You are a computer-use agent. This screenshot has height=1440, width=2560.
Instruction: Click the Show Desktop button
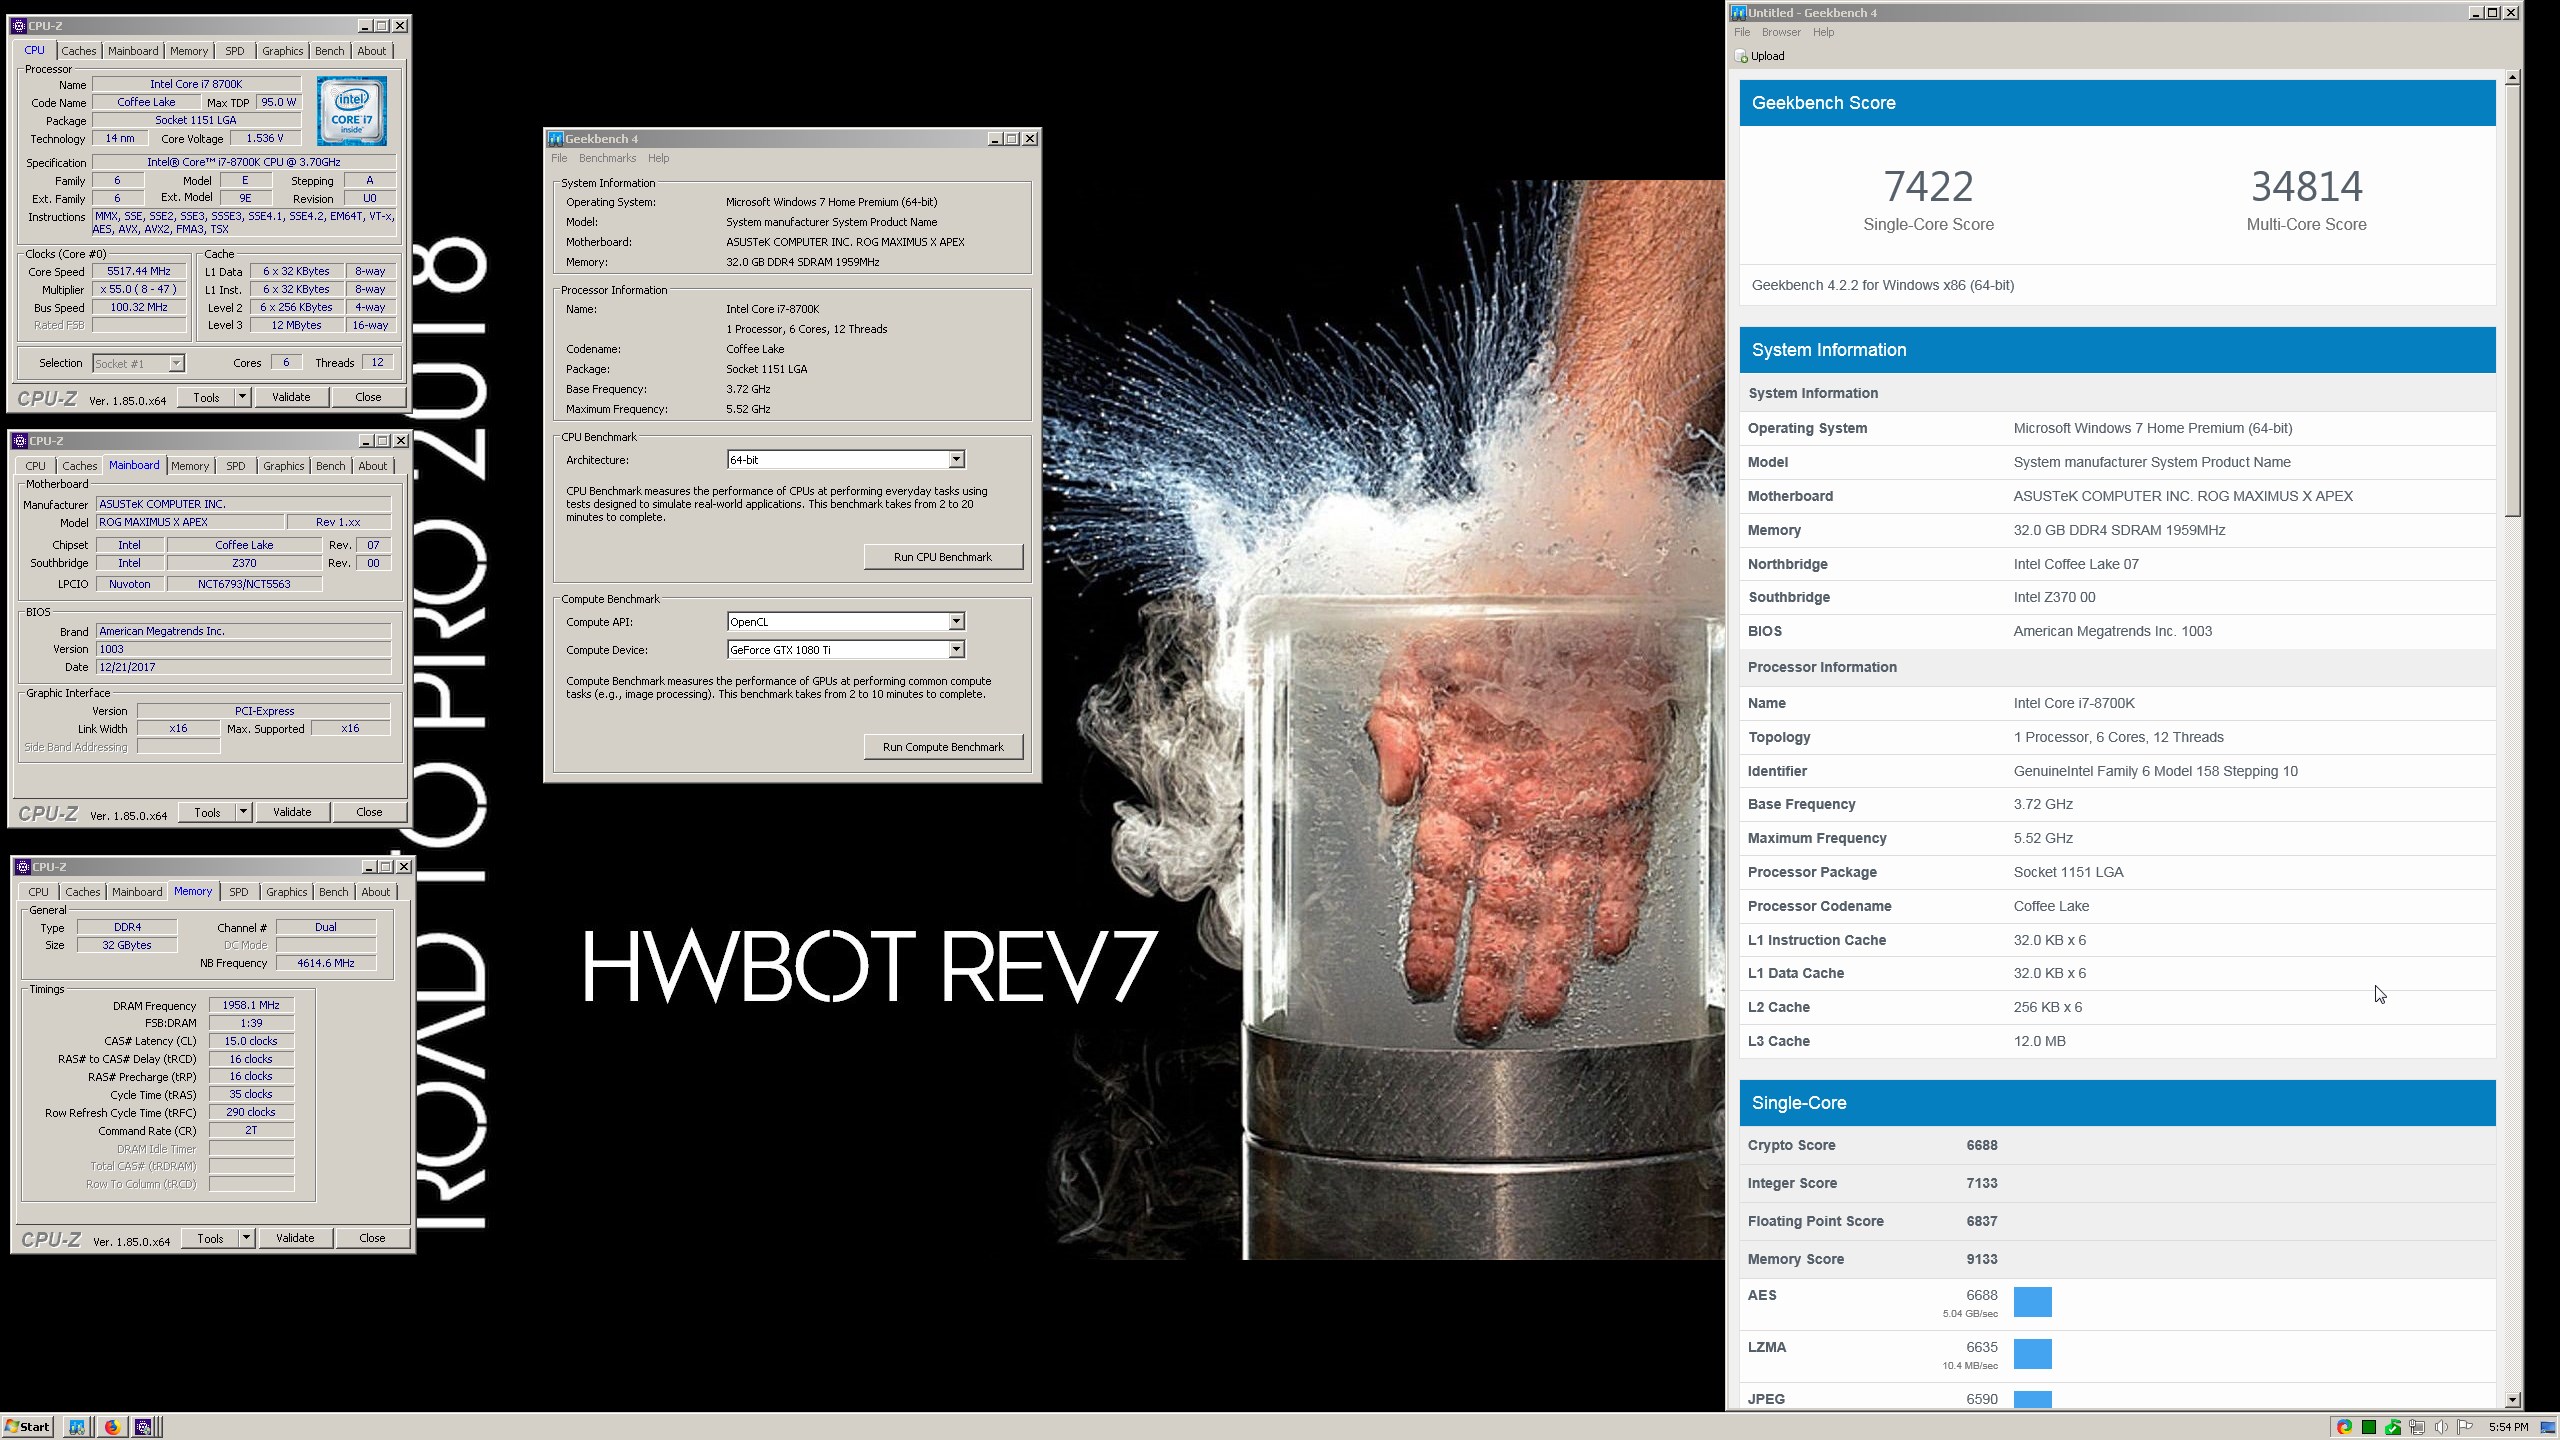[x=2548, y=1427]
